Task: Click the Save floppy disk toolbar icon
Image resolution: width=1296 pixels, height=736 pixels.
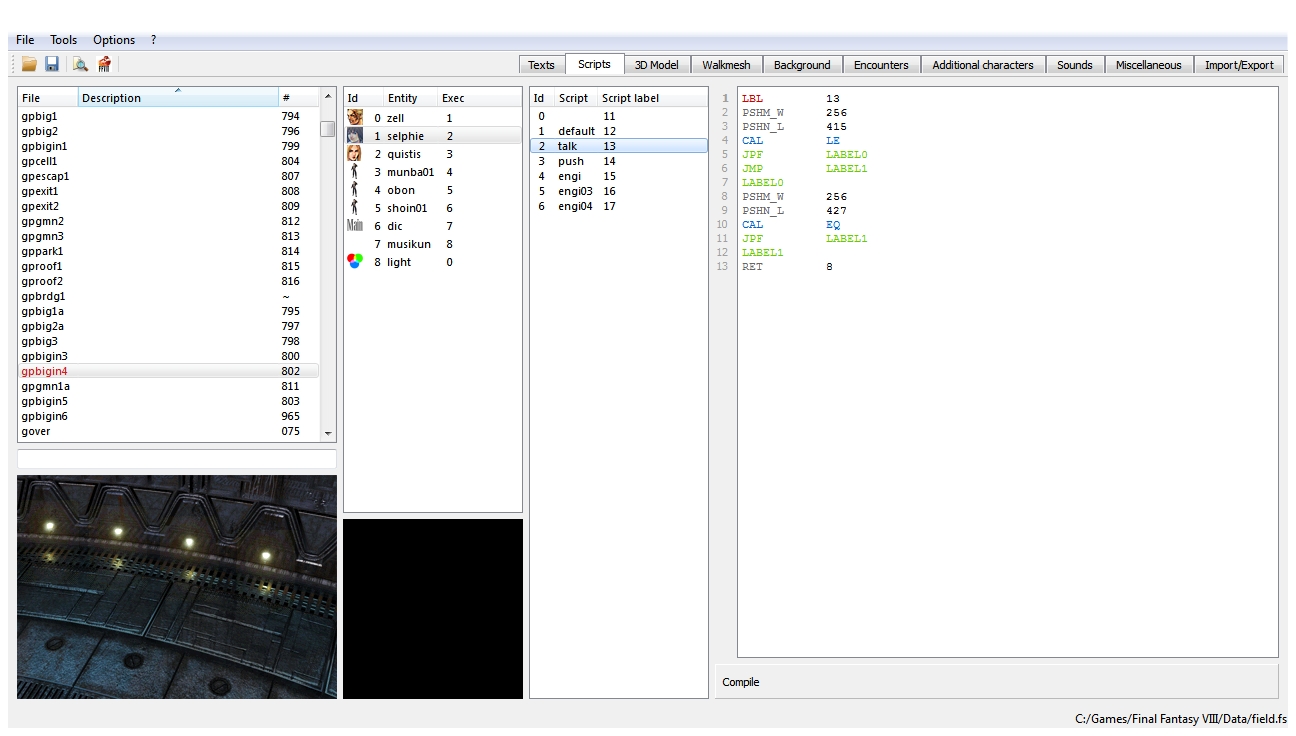Action: 52,64
